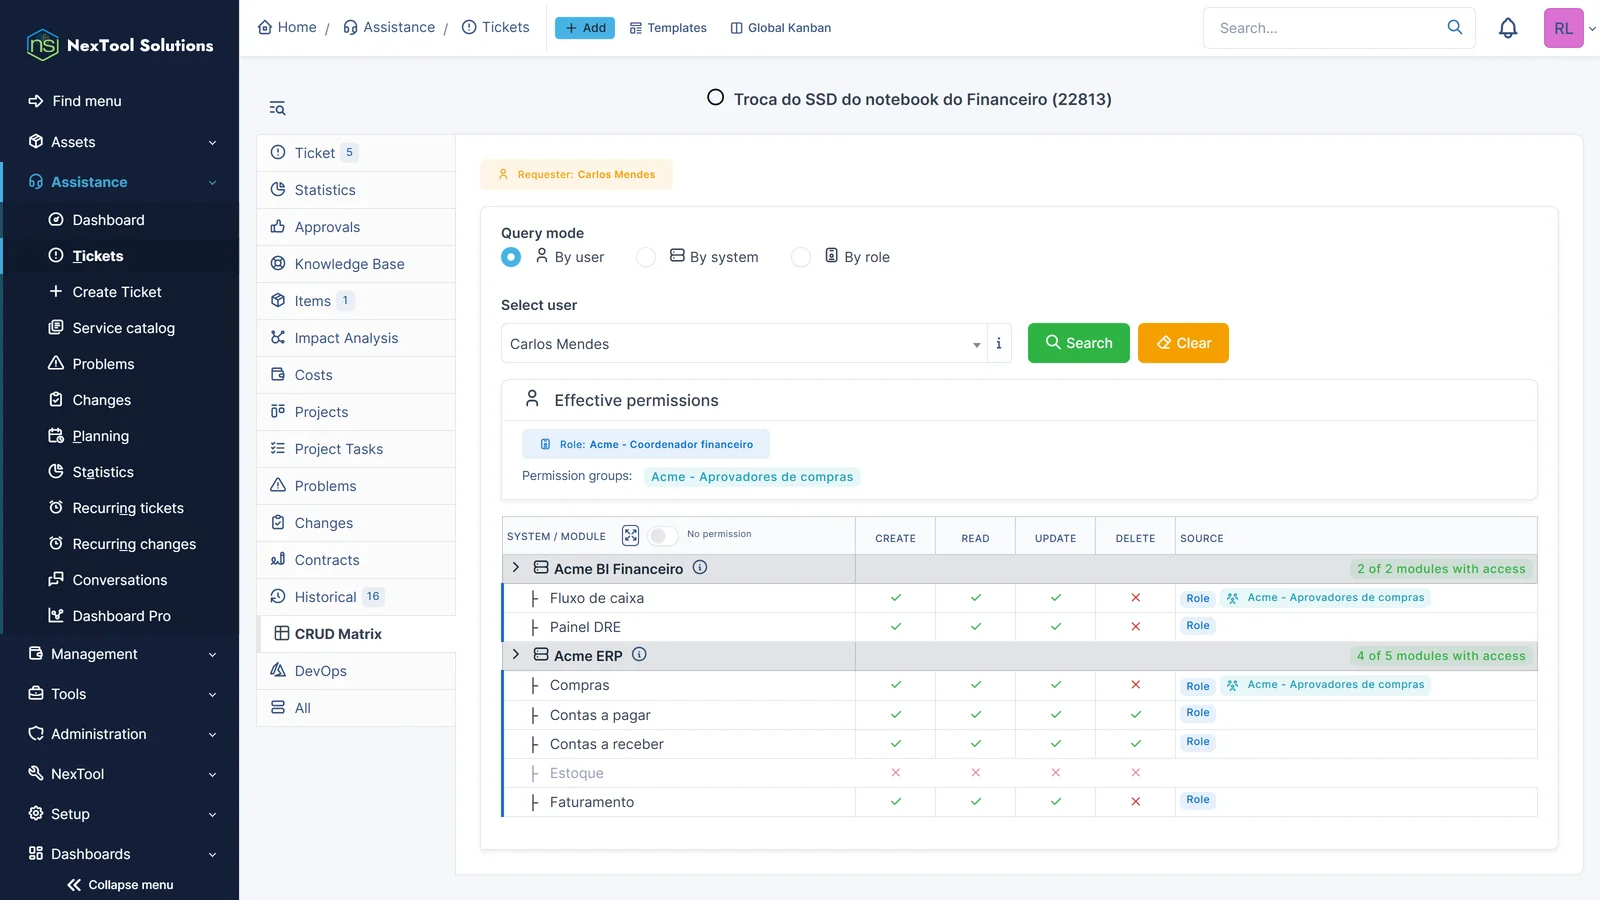Open the notifications bell
The height and width of the screenshot is (900, 1600).
coord(1508,28)
